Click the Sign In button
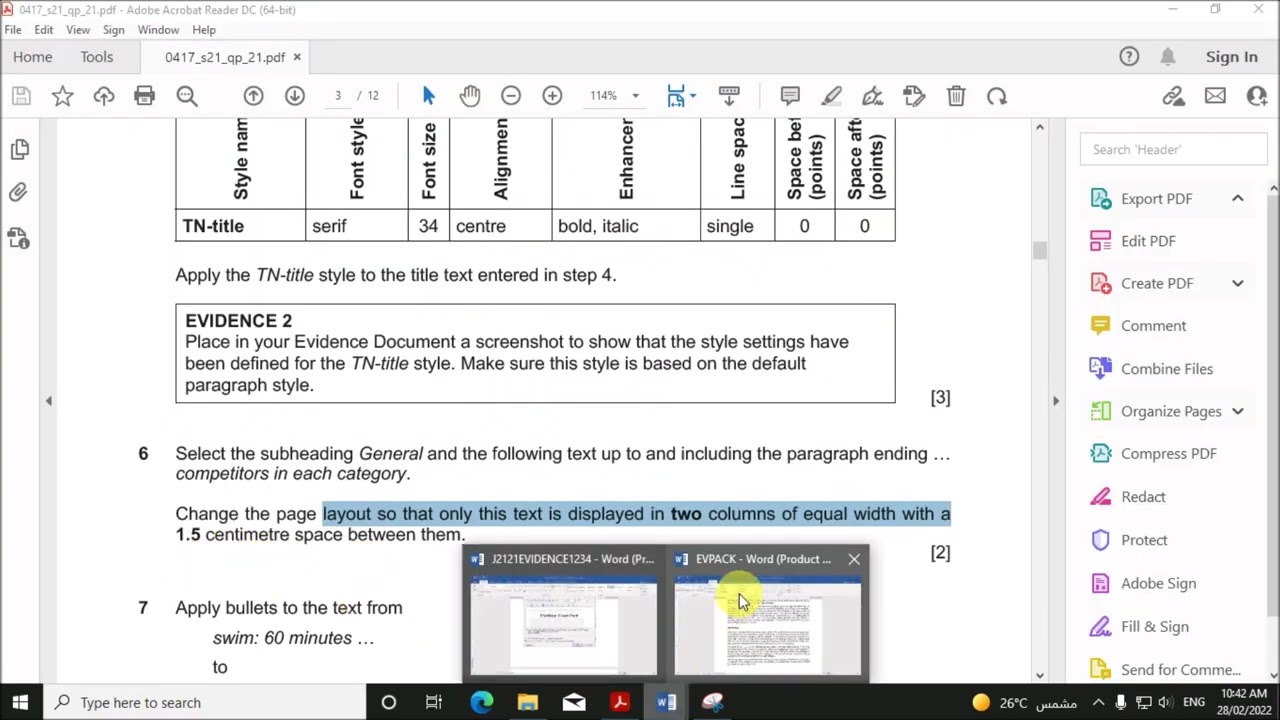 point(1231,57)
